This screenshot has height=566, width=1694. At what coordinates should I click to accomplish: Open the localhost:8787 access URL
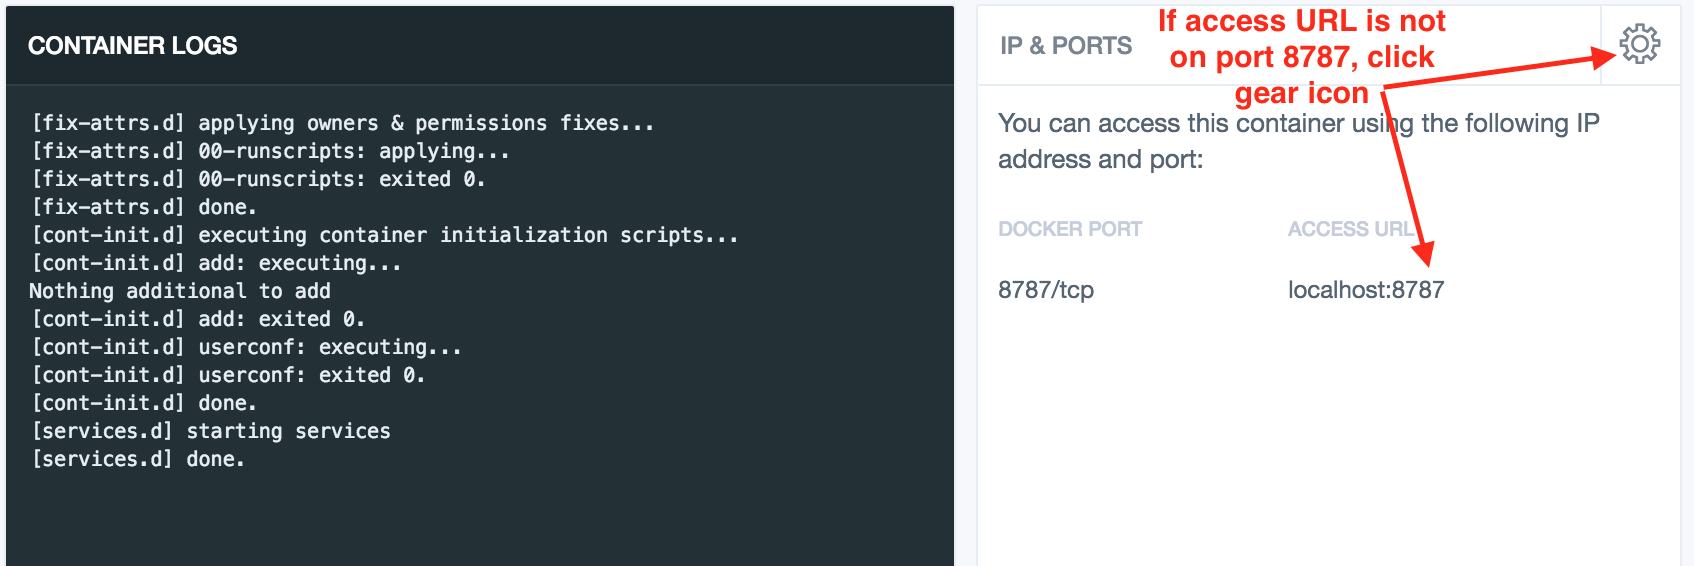1366,290
